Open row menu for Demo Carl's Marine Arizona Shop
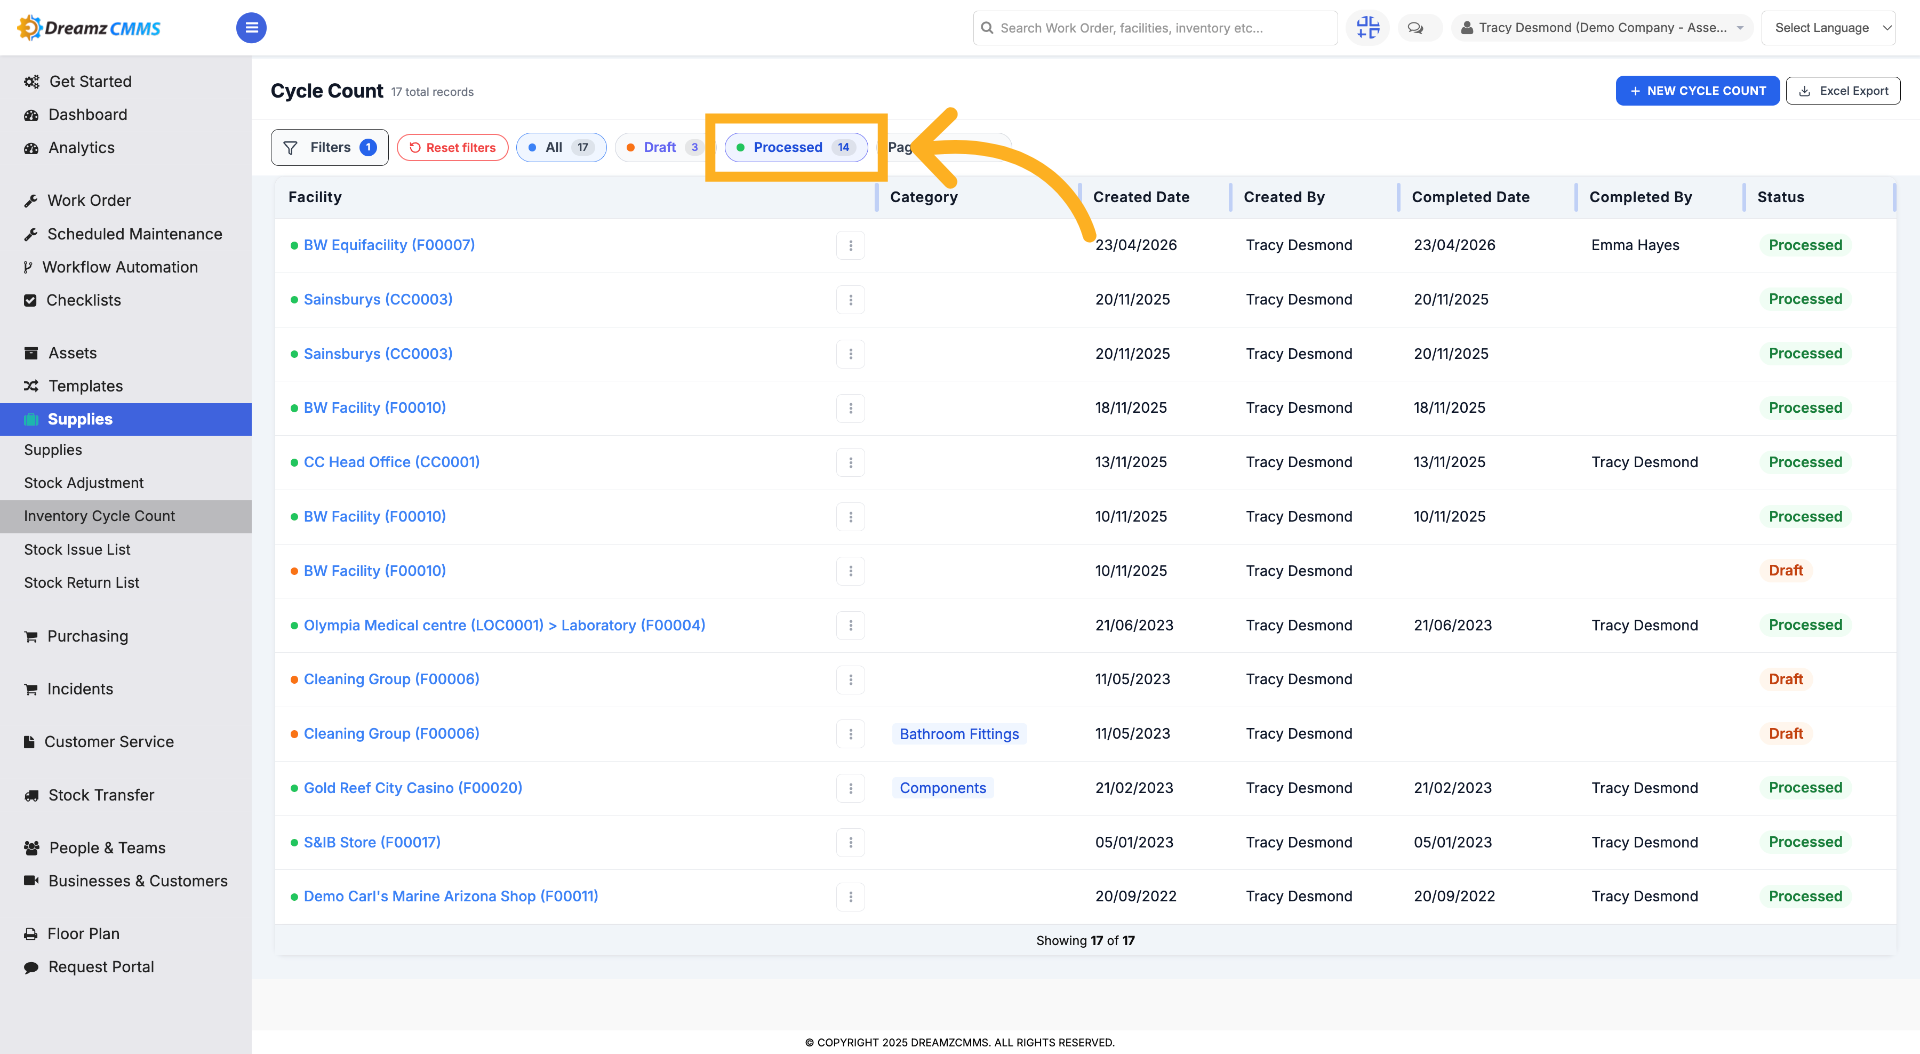Viewport: 1920px width, 1054px height. 851,896
